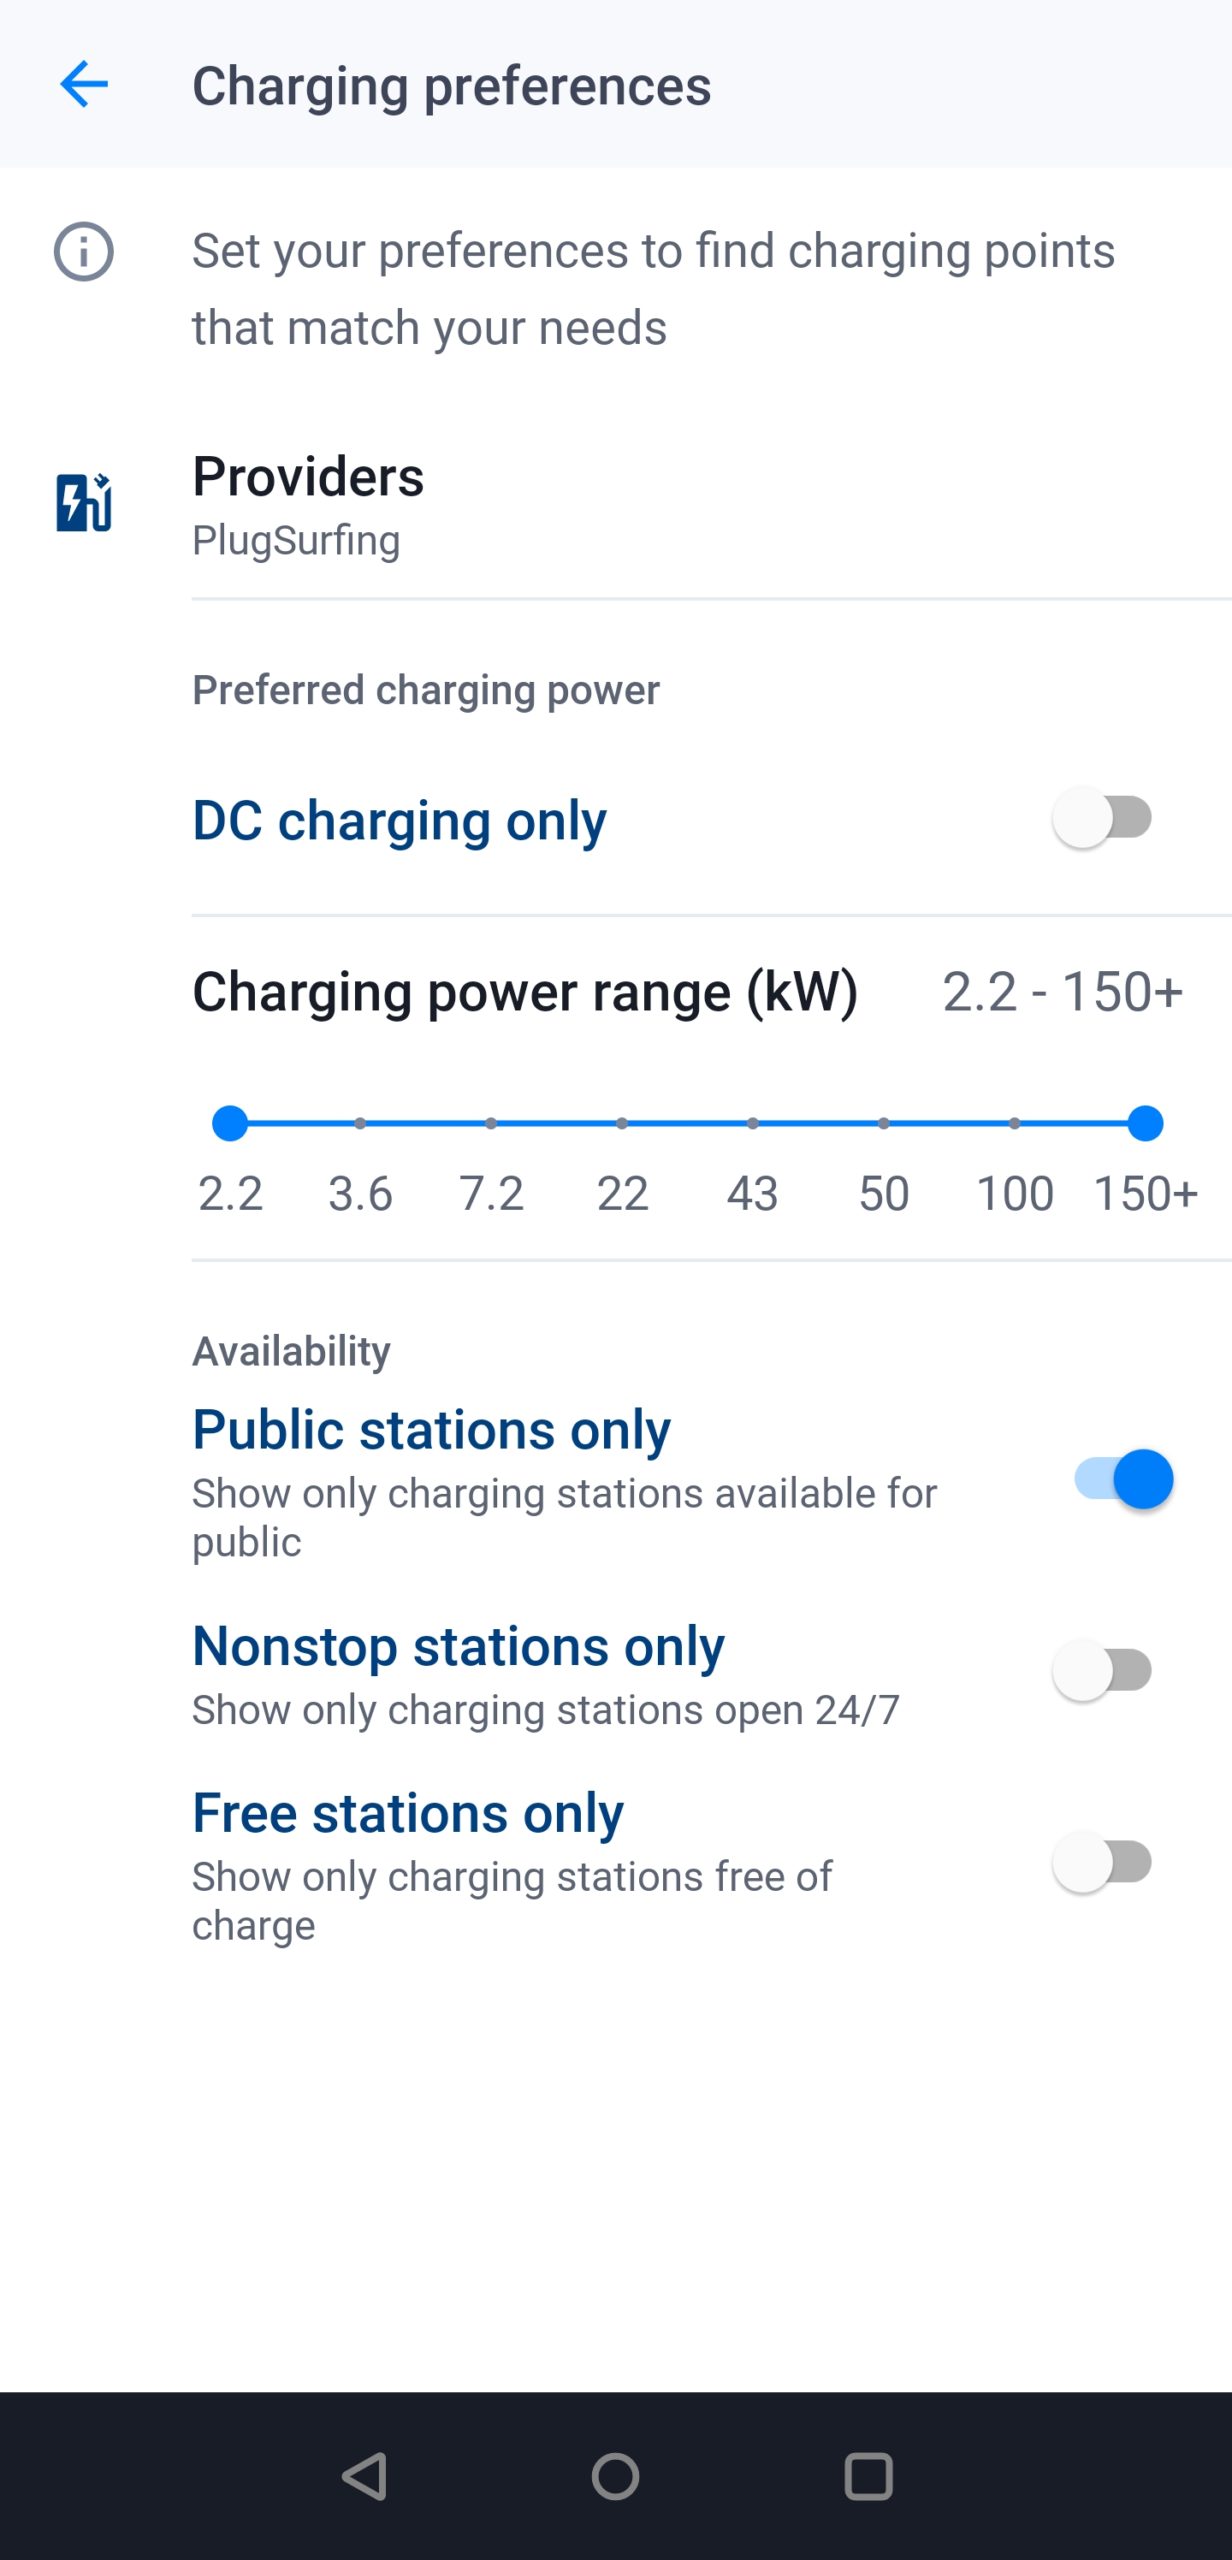Tap the Free stations only label
Image resolution: width=1232 pixels, height=2560 pixels.
[x=408, y=1813]
